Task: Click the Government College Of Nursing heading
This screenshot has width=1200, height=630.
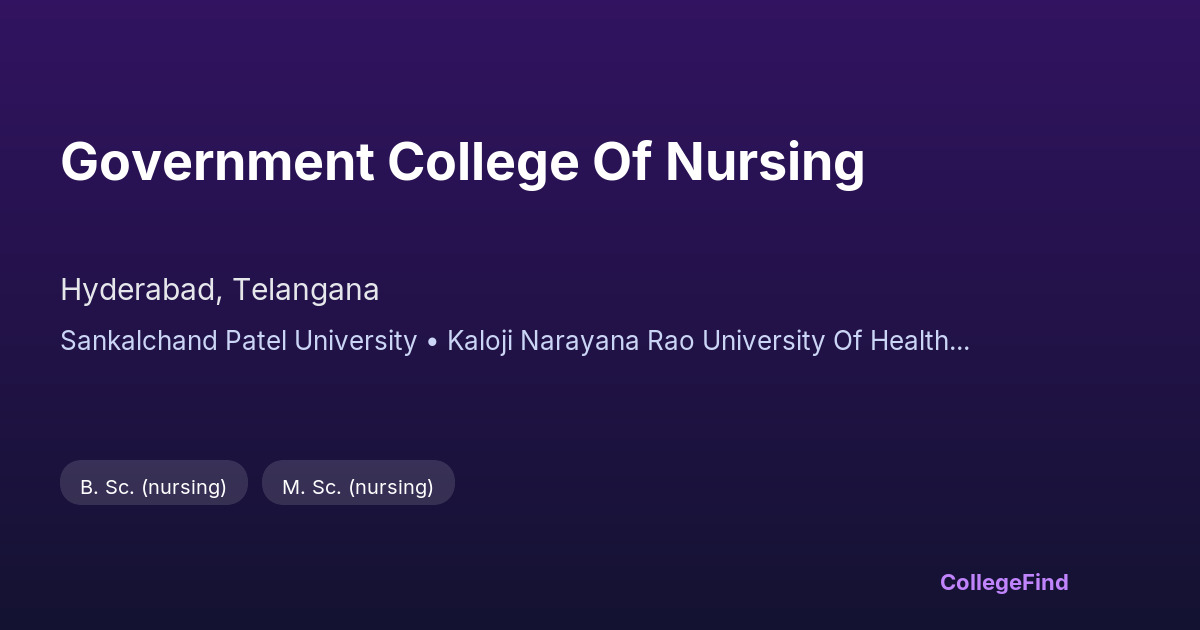Action: click(462, 162)
